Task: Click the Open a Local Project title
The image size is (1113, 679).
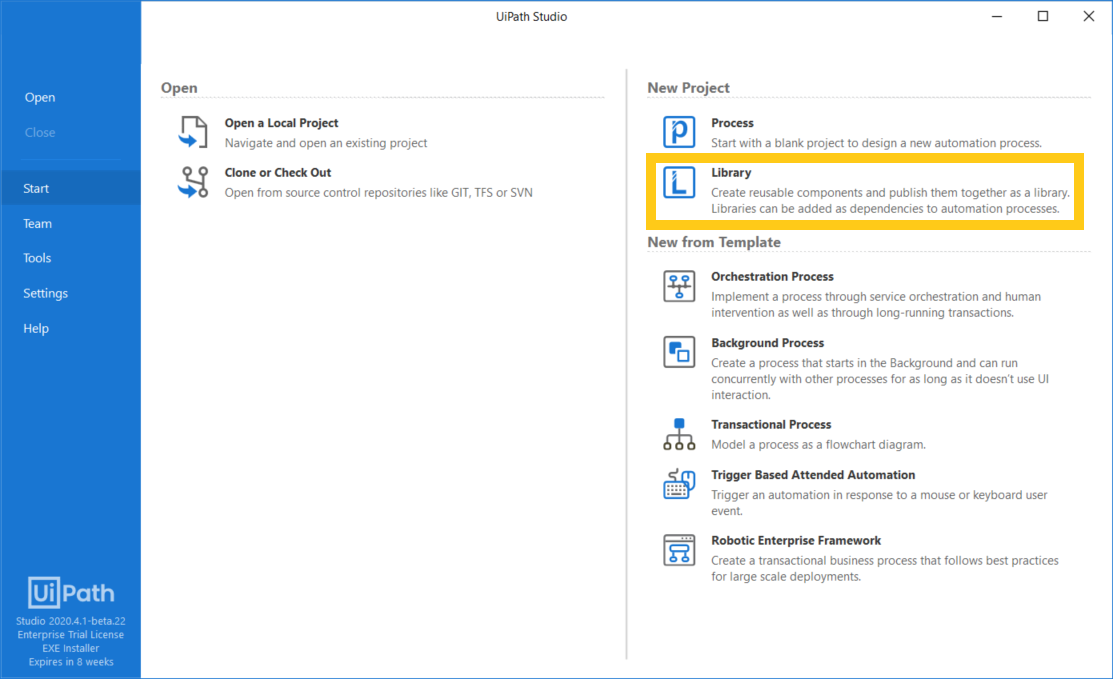Action: pyautogui.click(x=281, y=123)
